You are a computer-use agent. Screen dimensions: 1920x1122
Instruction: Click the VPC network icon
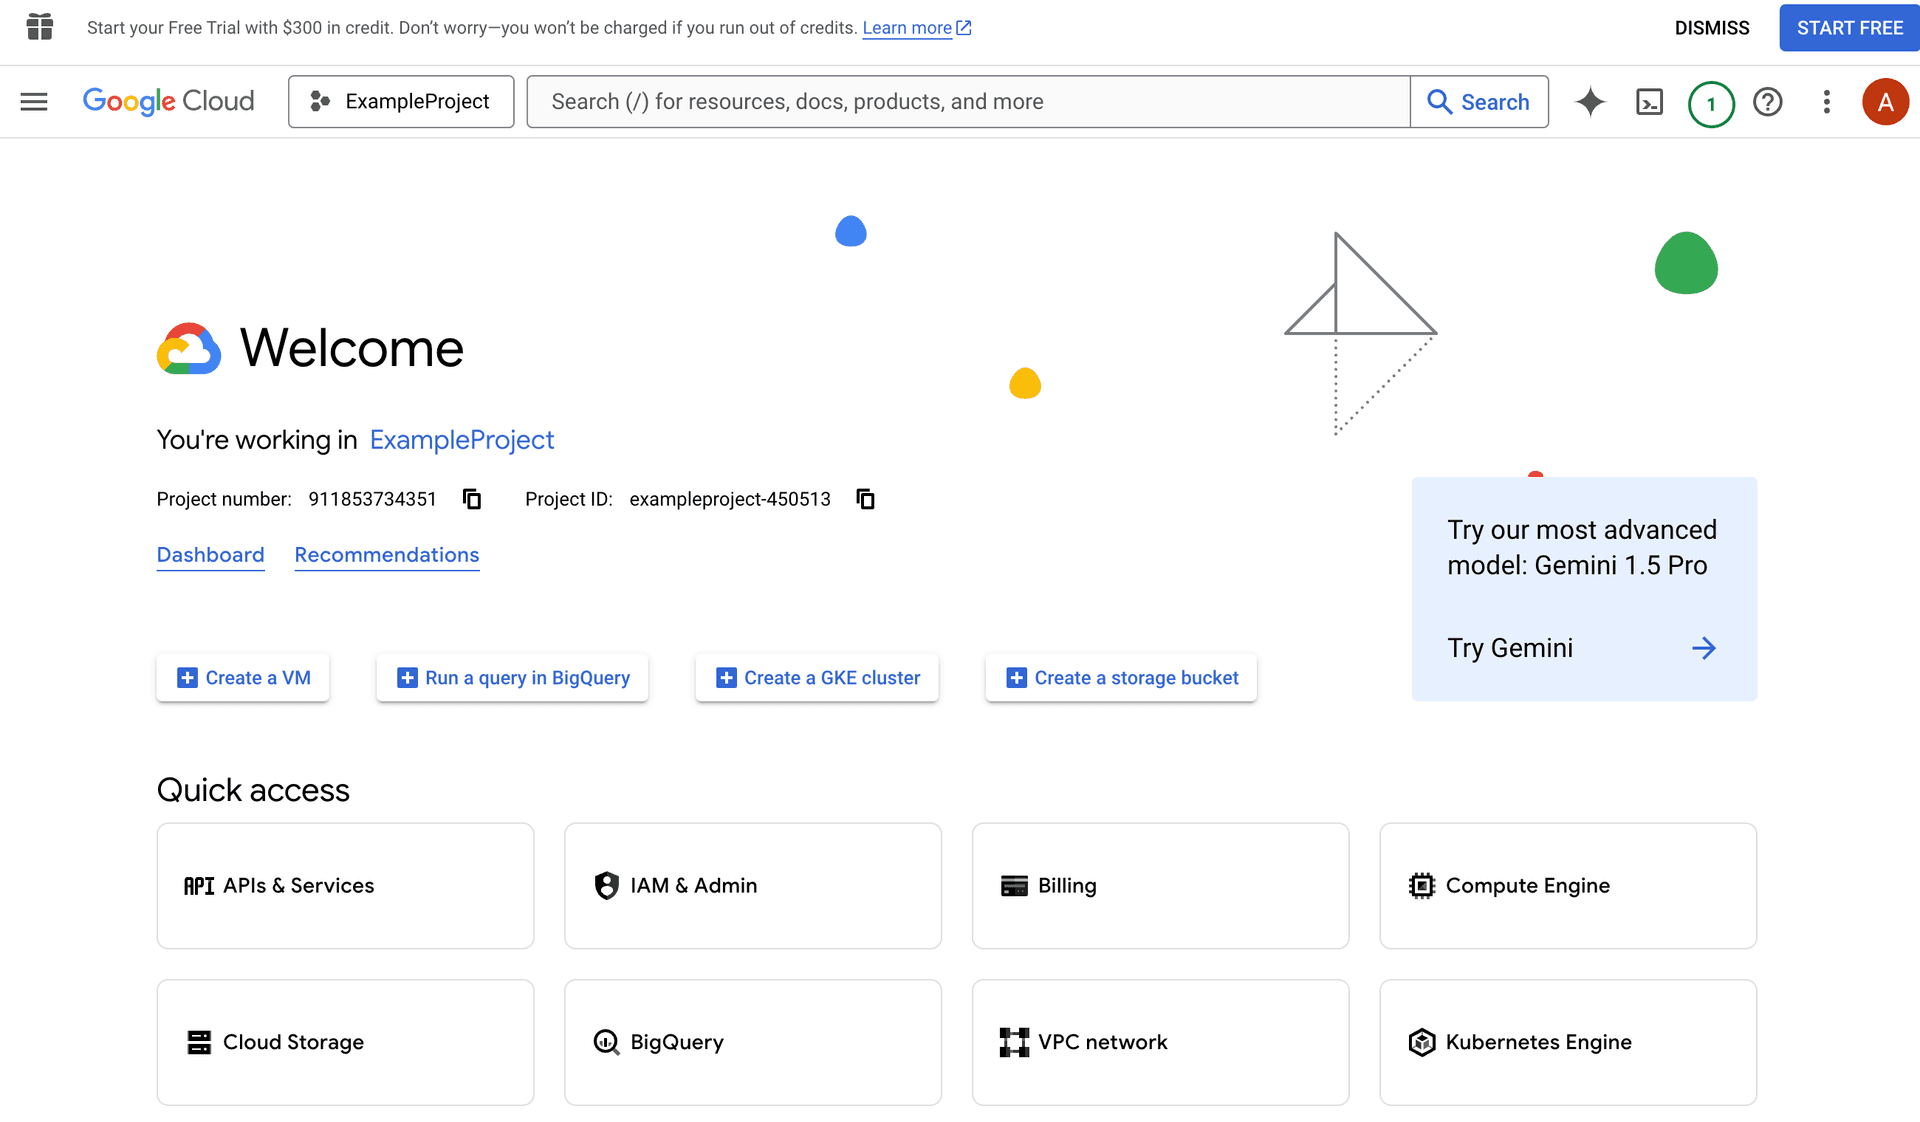coord(1014,1042)
